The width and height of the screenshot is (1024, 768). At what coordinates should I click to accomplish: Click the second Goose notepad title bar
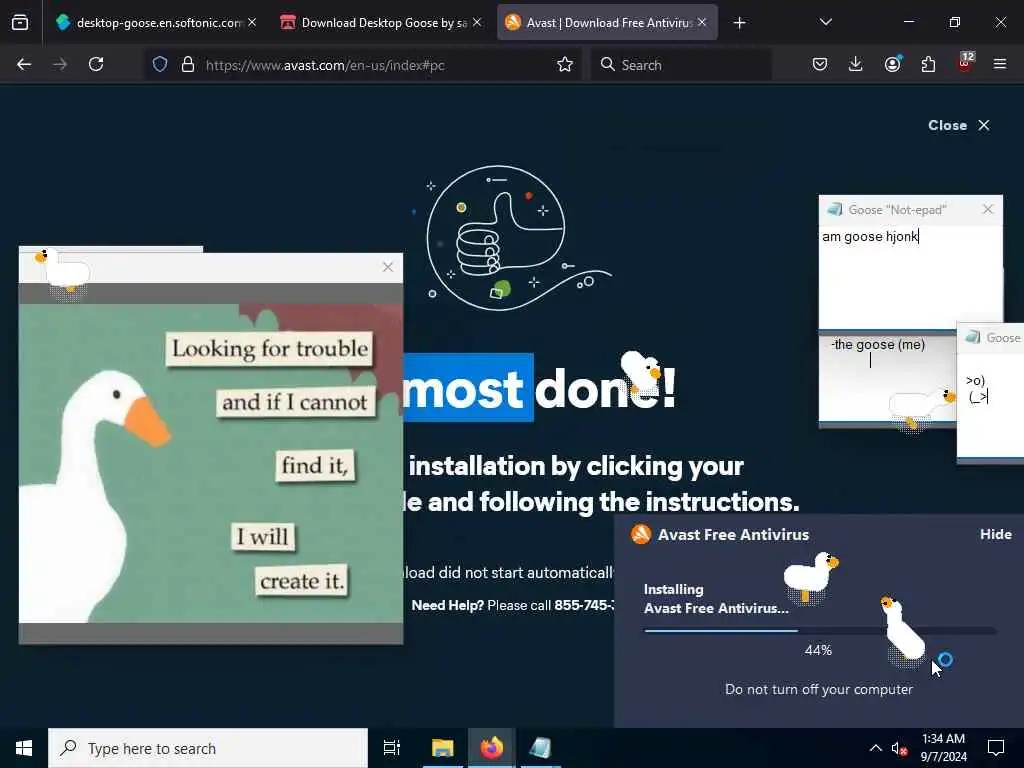tap(991, 338)
